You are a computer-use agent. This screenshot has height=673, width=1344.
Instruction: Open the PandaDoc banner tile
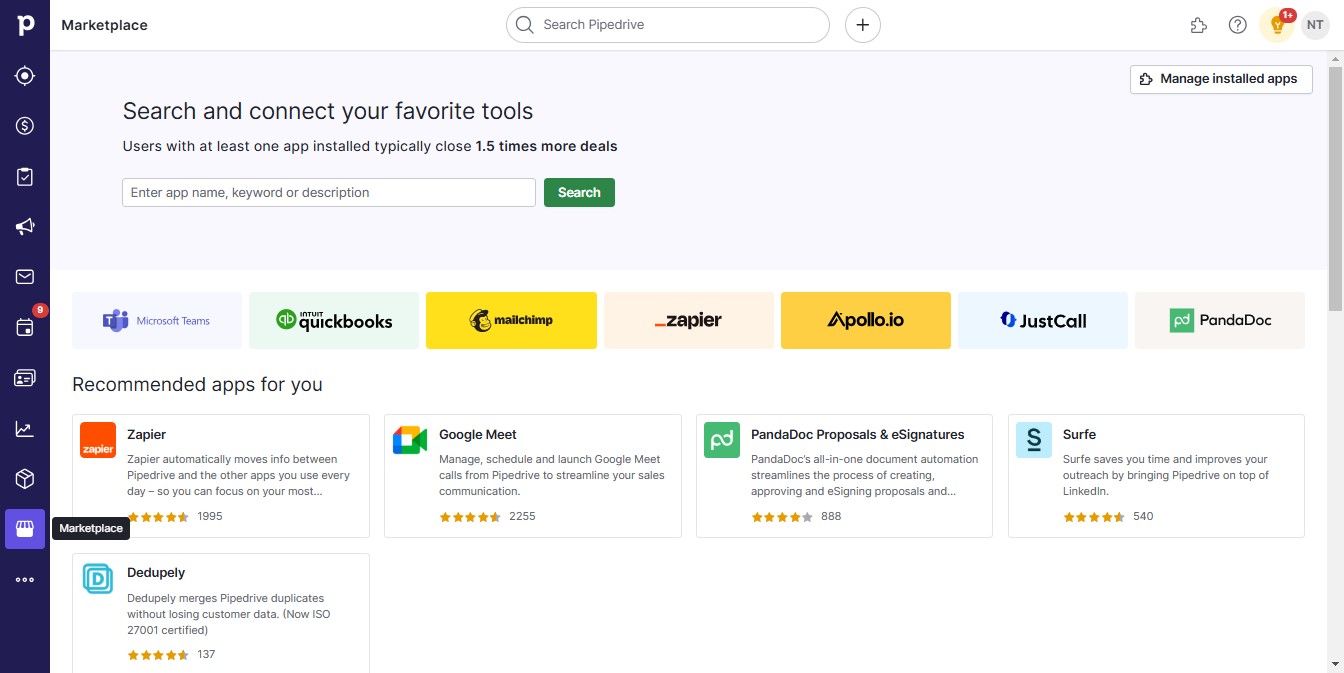tap(1220, 321)
